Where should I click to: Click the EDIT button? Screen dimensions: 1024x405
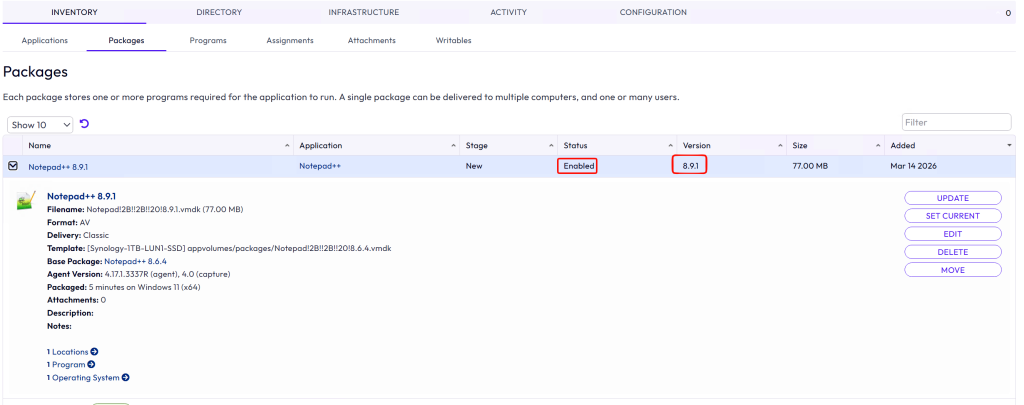(953, 234)
